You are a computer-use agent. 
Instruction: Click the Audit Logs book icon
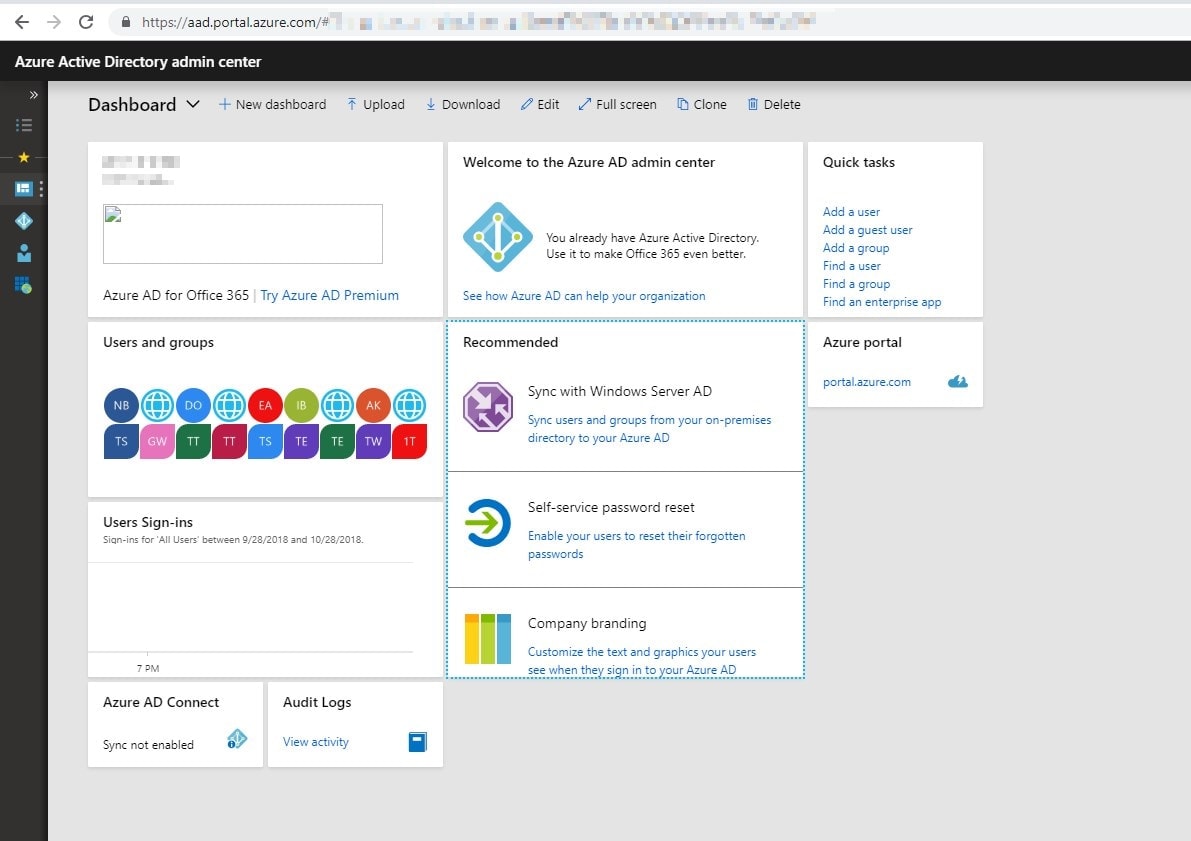pyautogui.click(x=417, y=742)
